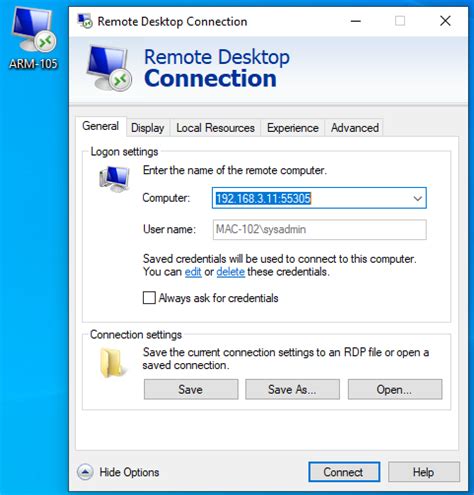474x495 pixels.
Task: Click the Open... button
Action: (x=395, y=389)
